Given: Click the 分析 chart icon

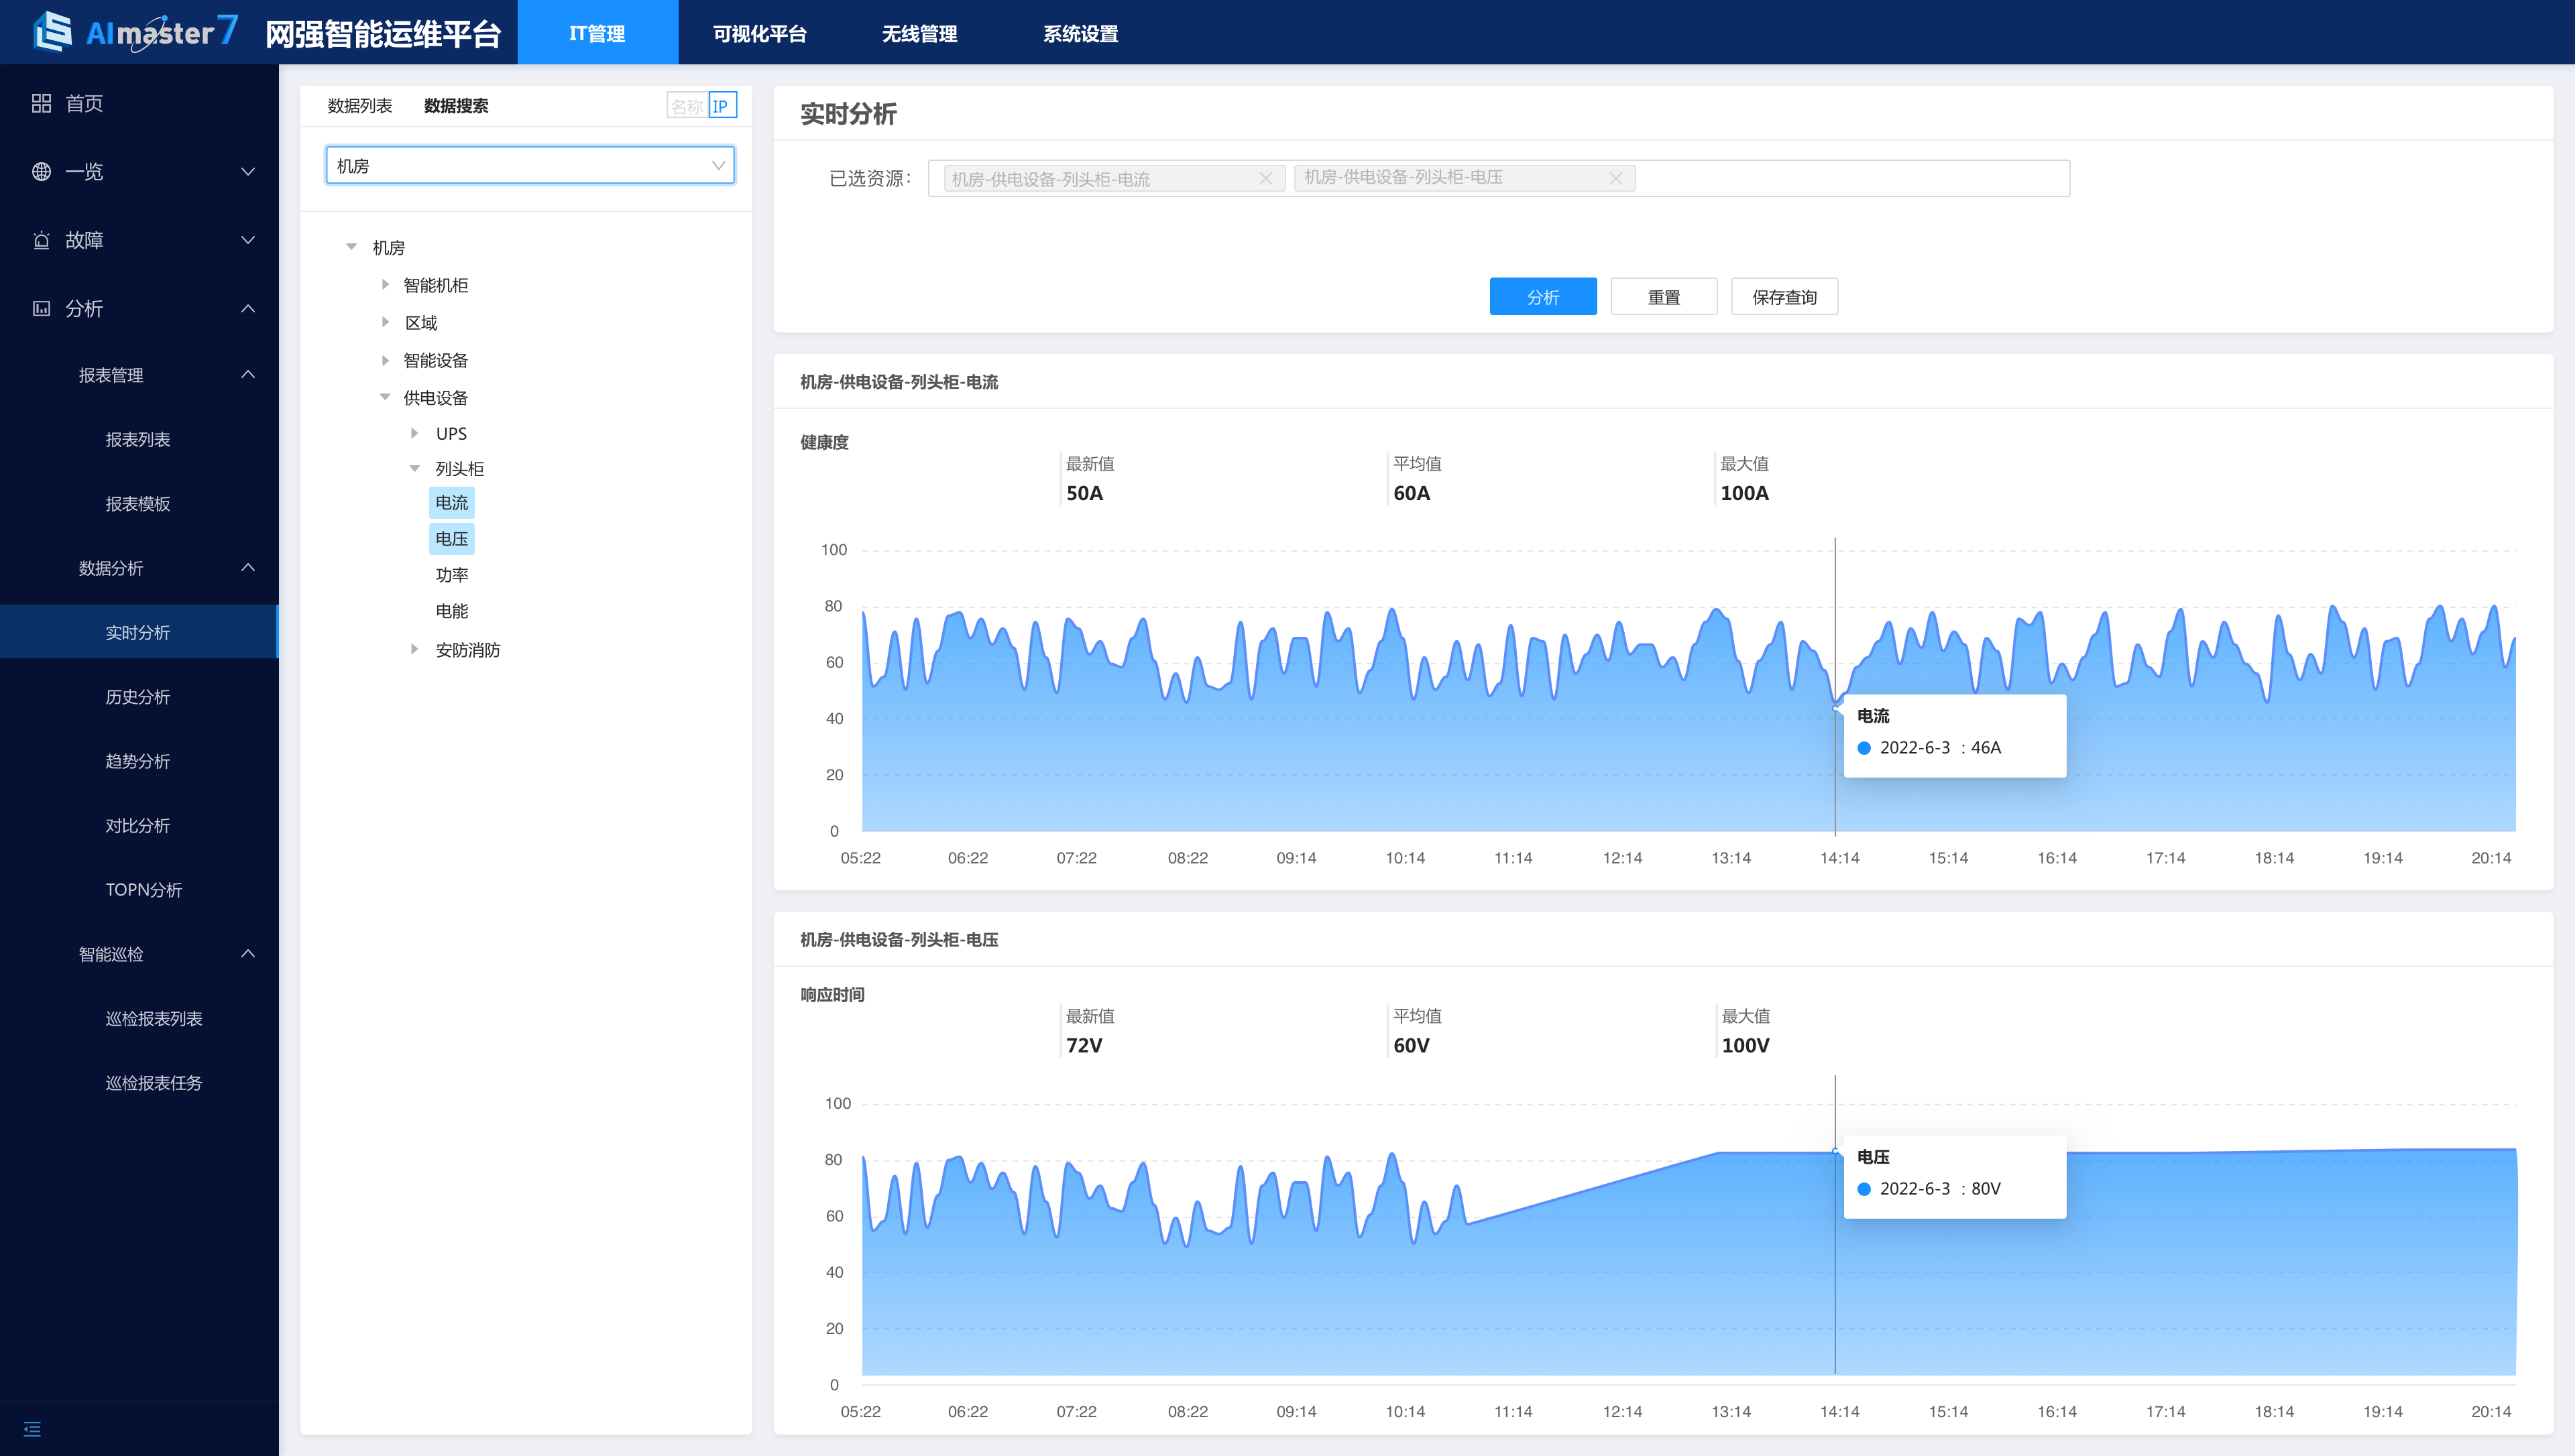Looking at the screenshot, I should [41, 308].
